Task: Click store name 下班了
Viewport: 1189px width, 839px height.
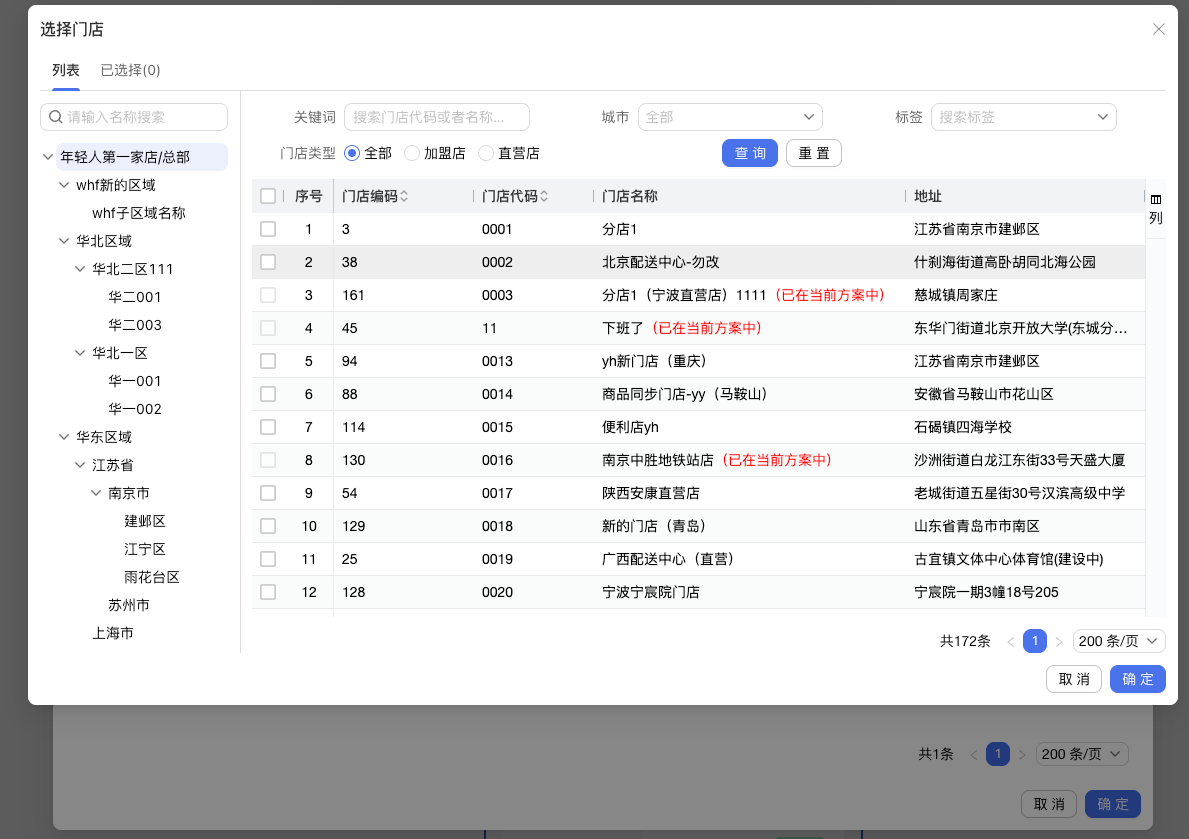Action: 623,328
